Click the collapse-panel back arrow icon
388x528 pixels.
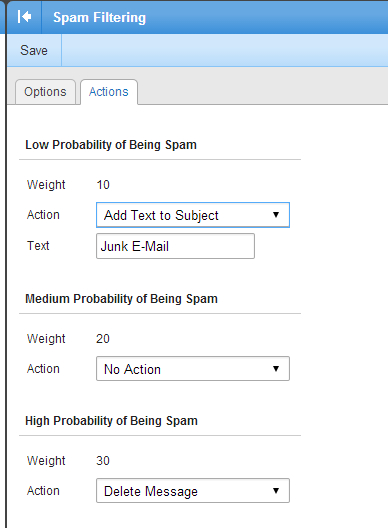click(24, 16)
